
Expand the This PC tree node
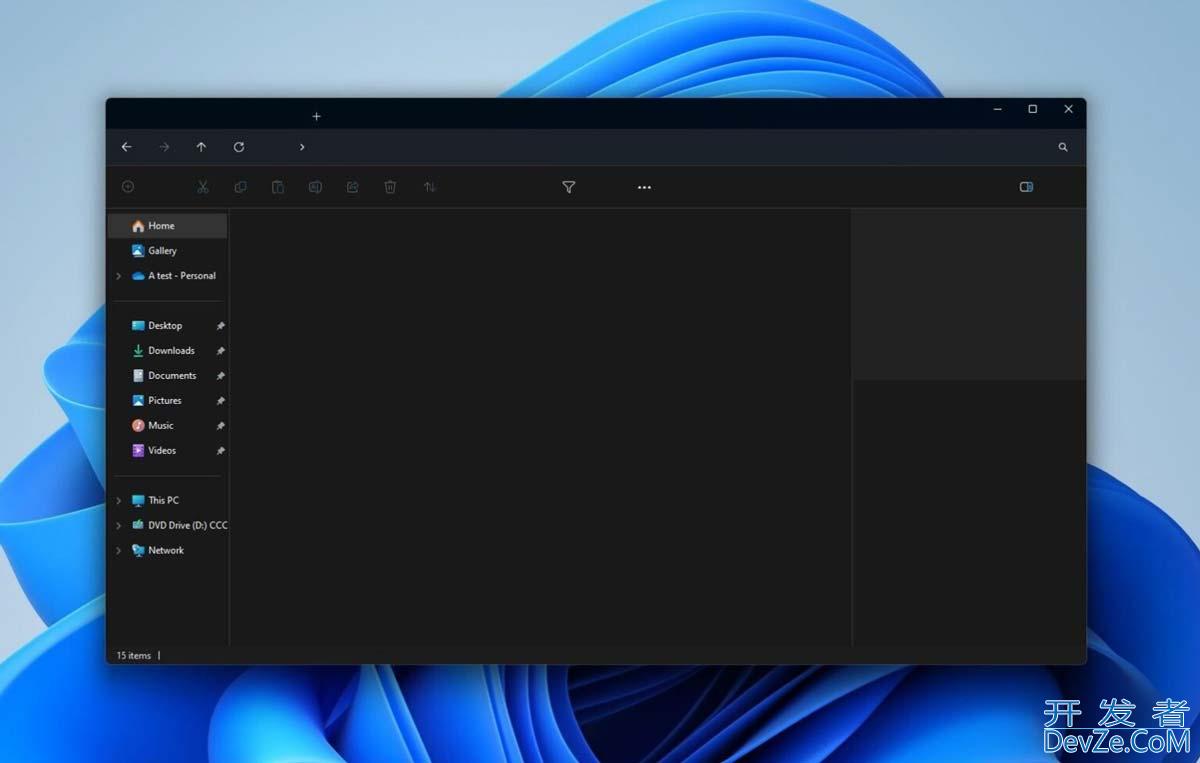click(118, 500)
